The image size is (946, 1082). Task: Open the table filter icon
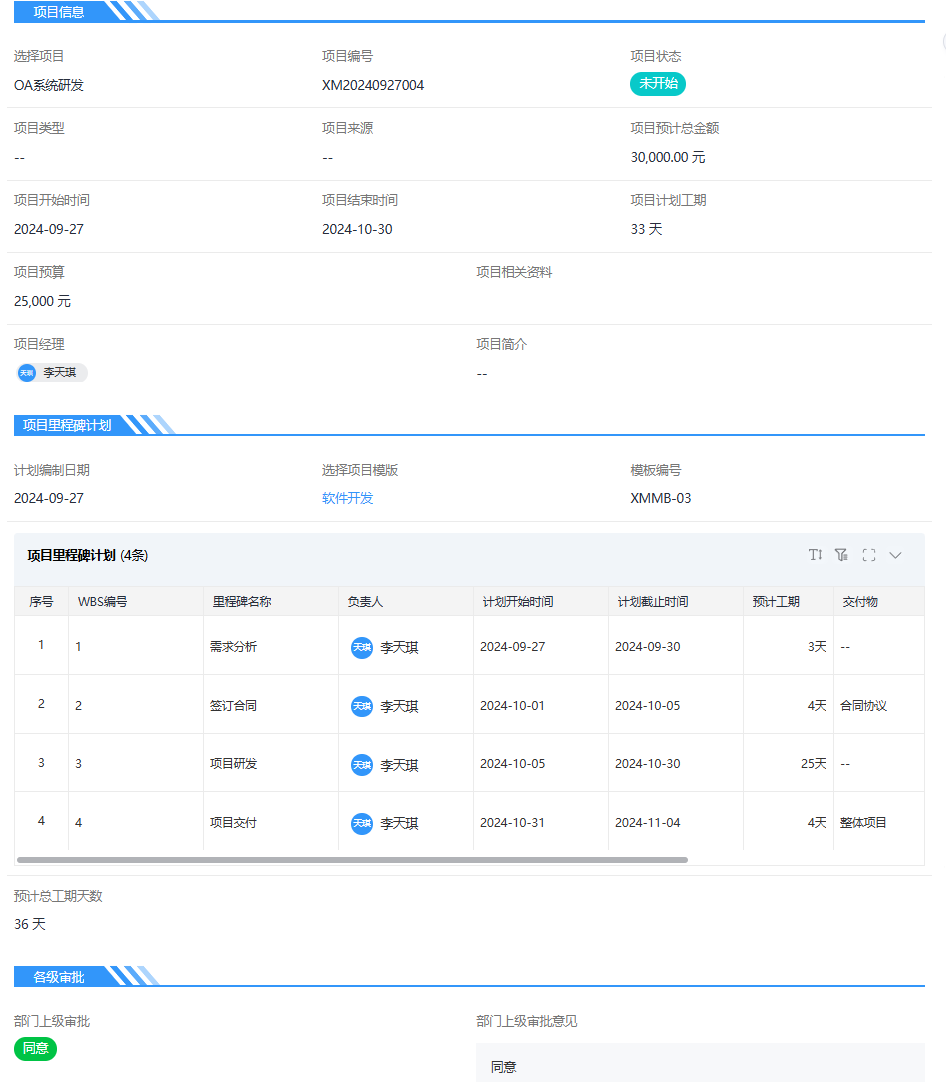click(841, 555)
